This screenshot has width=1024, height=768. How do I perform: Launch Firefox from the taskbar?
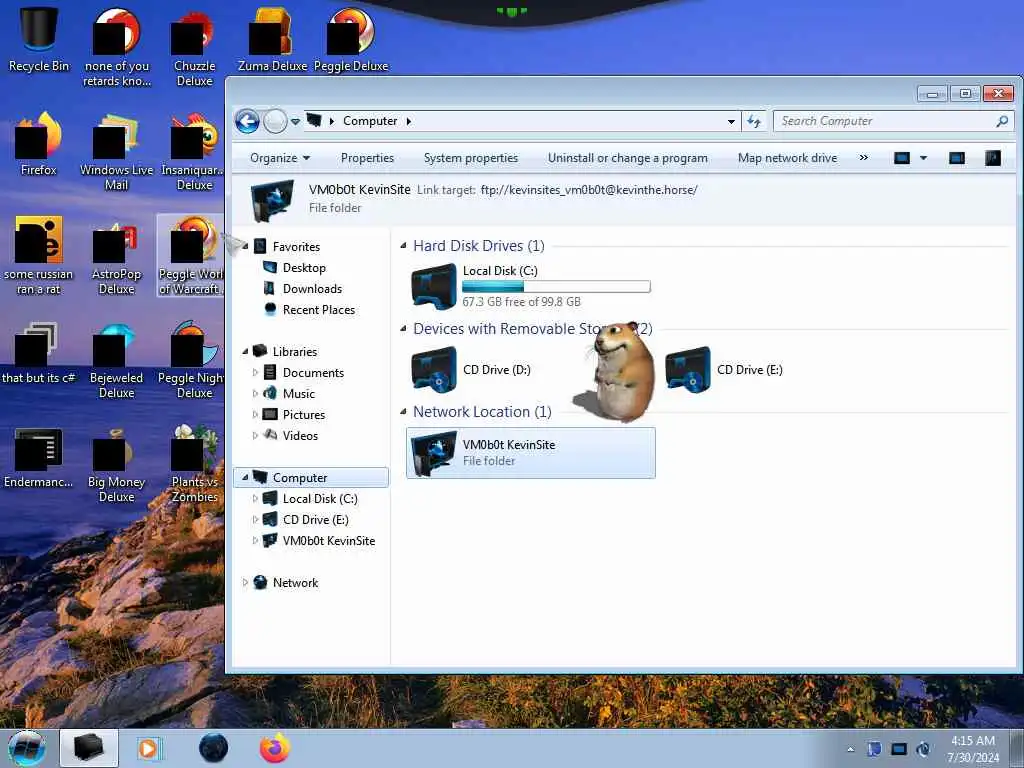(x=274, y=748)
